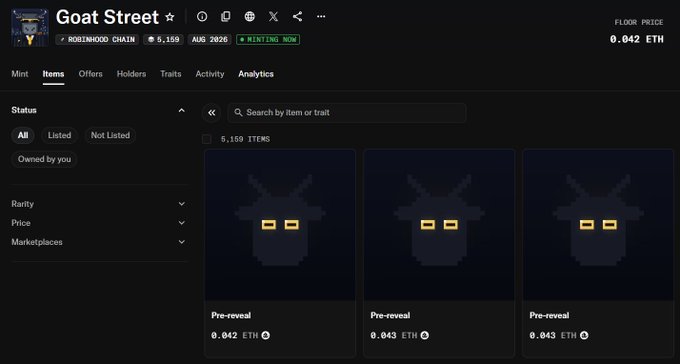Screen dimensions: 680x364
Task: Switch to the Analytics tab
Action: [x=256, y=74]
